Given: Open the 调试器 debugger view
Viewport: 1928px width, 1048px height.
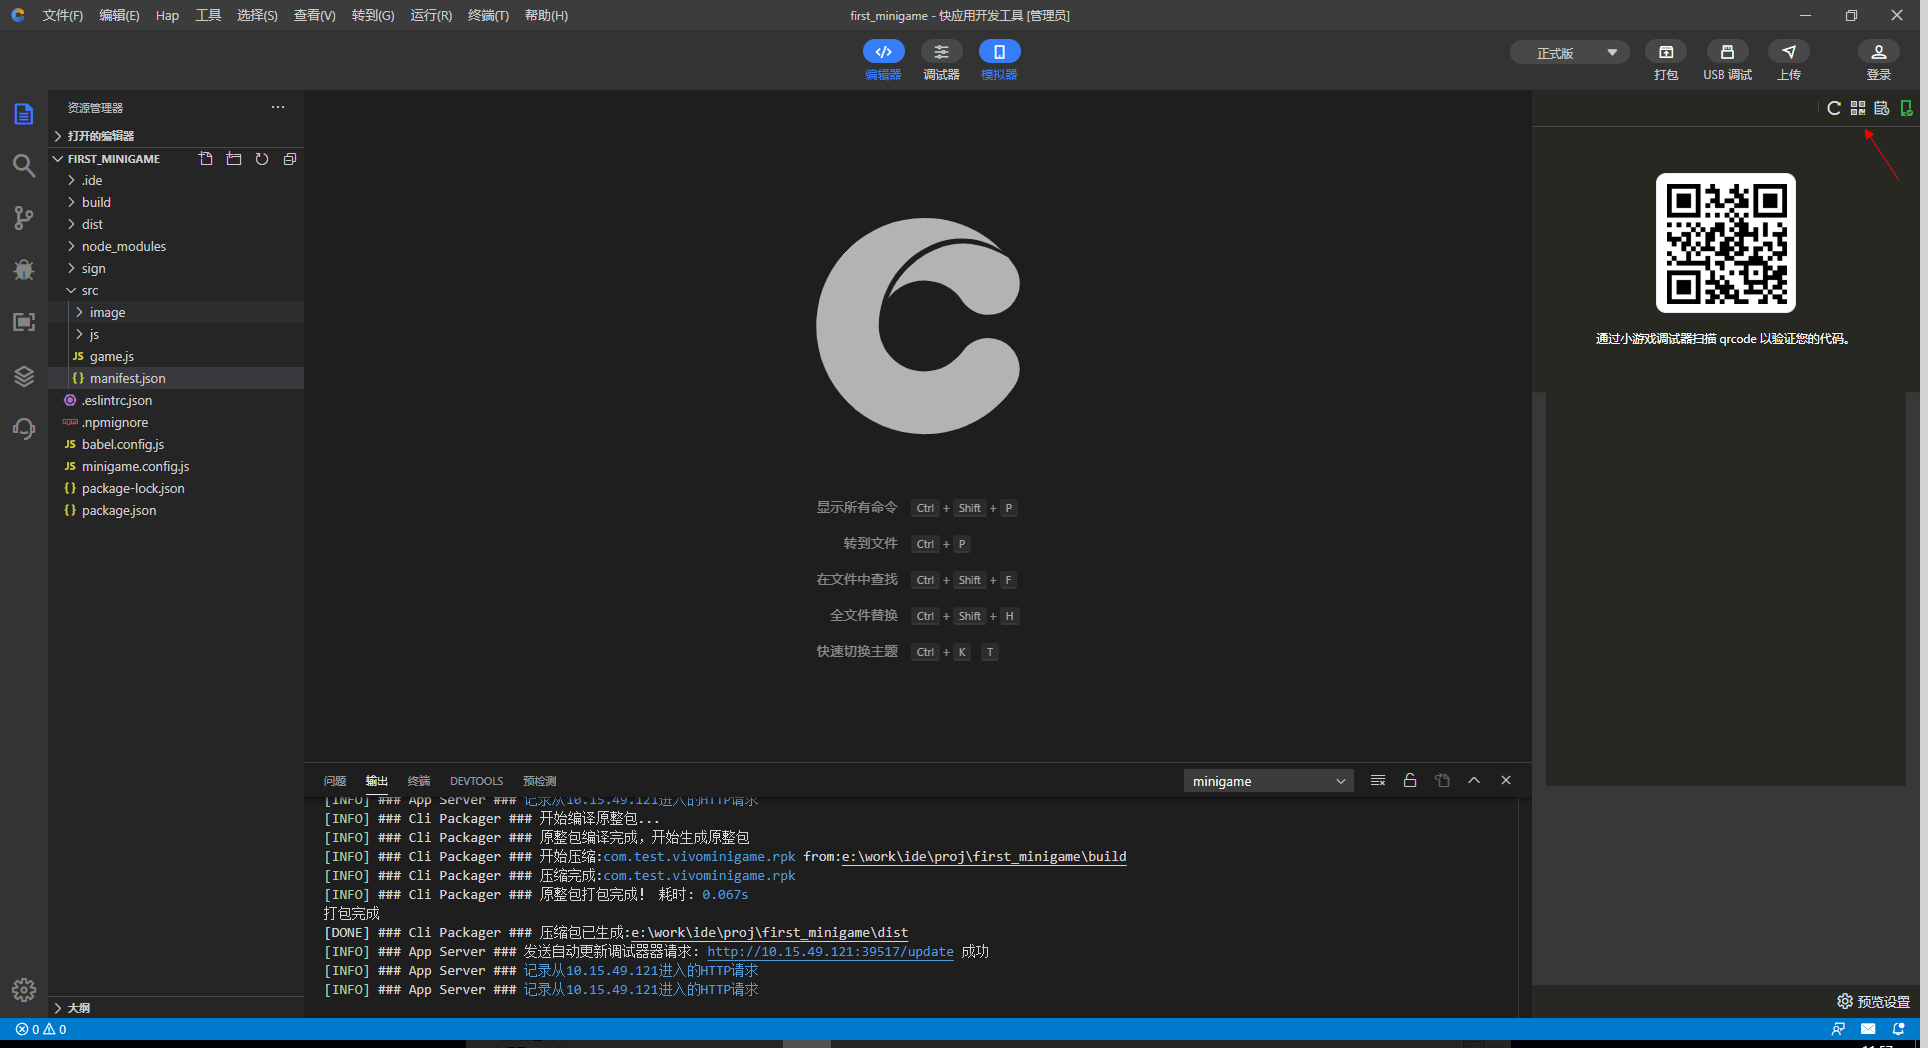Looking at the screenshot, I should [941, 60].
